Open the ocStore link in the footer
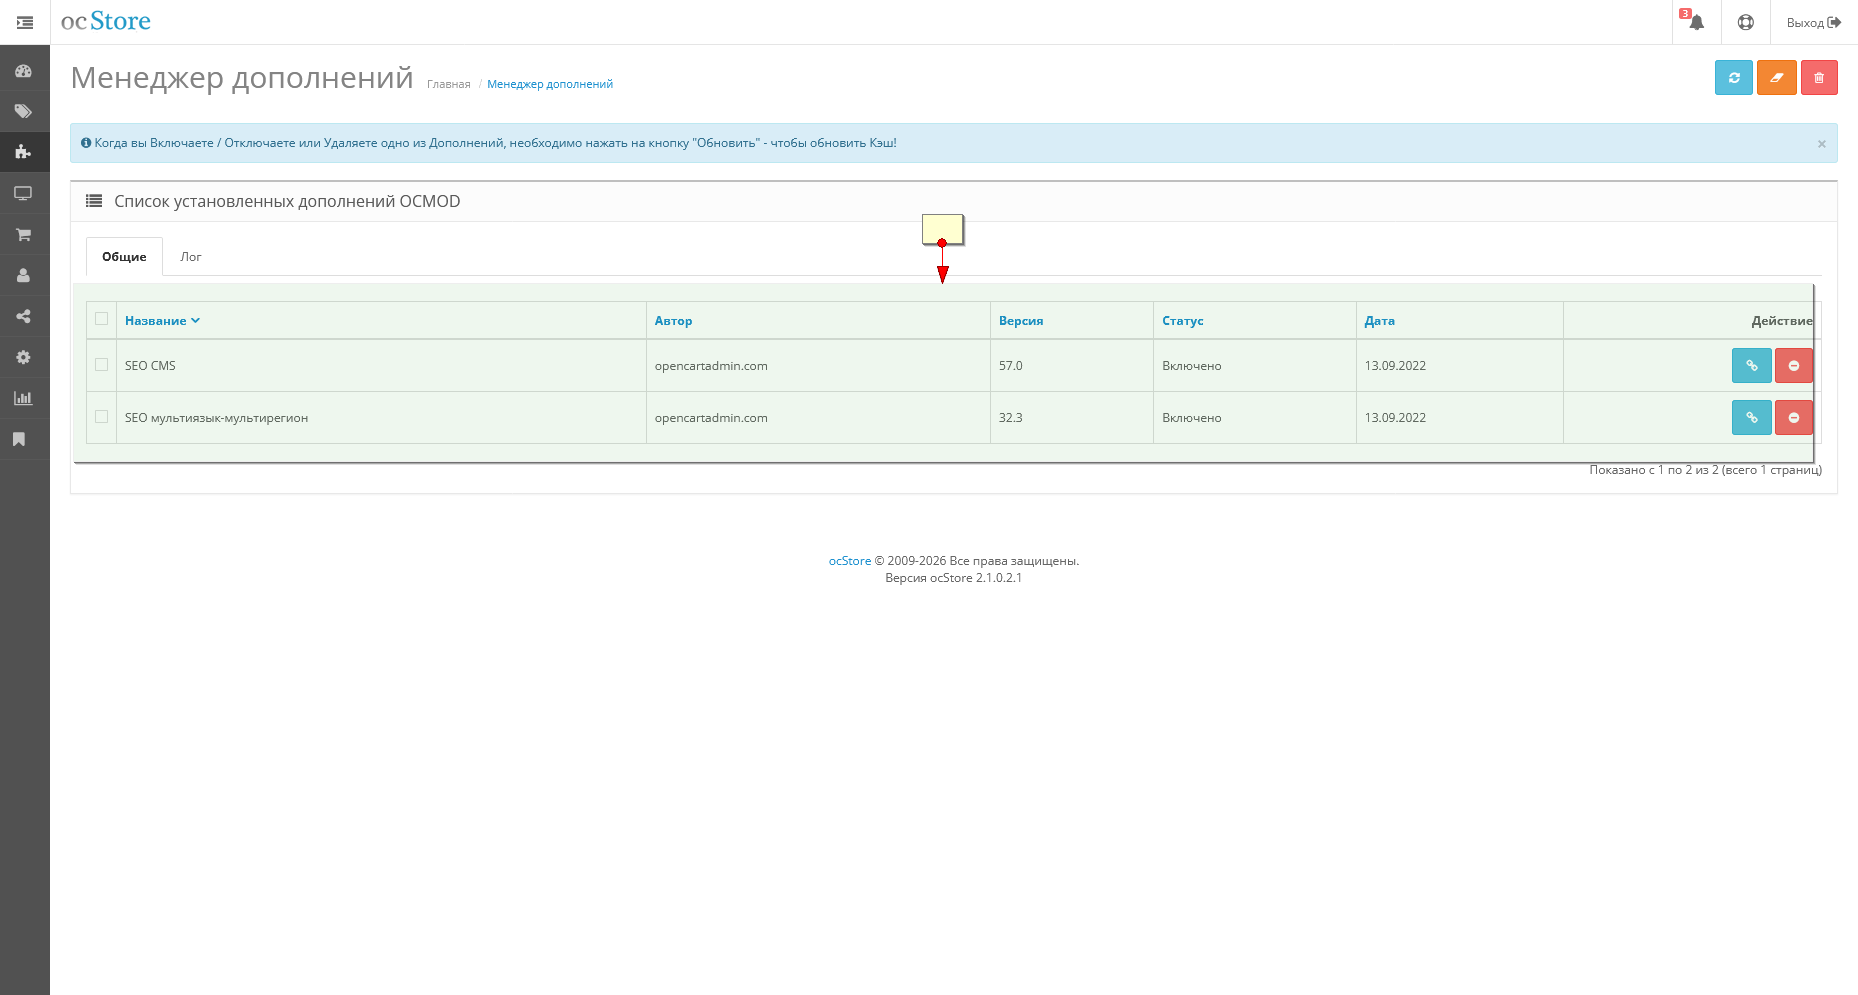Viewport: 1858px width, 995px height. [x=850, y=561]
